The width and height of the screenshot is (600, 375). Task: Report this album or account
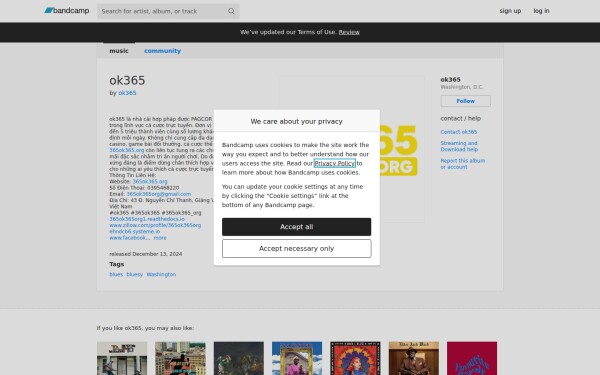pyautogui.click(x=462, y=164)
